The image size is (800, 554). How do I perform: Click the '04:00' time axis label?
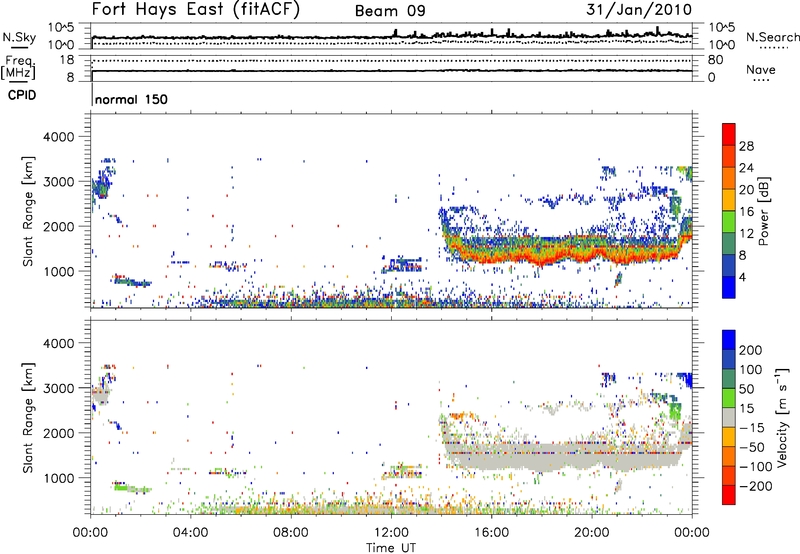(190, 533)
